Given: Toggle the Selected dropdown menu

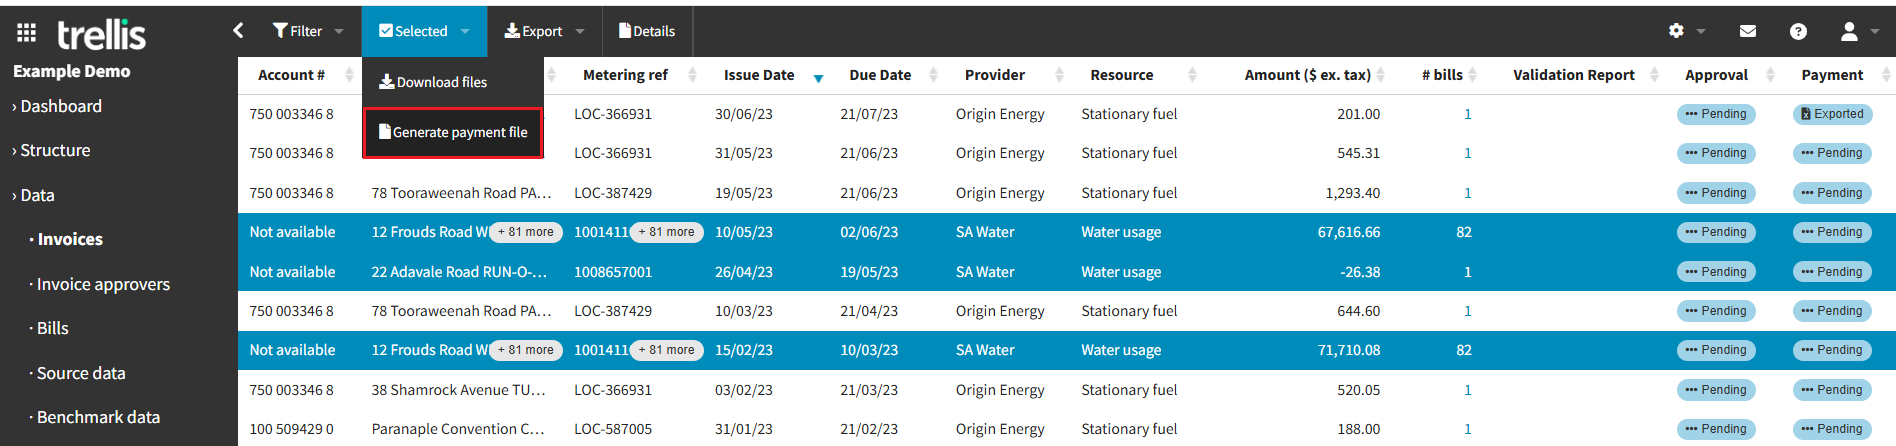Looking at the screenshot, I should pos(424,31).
